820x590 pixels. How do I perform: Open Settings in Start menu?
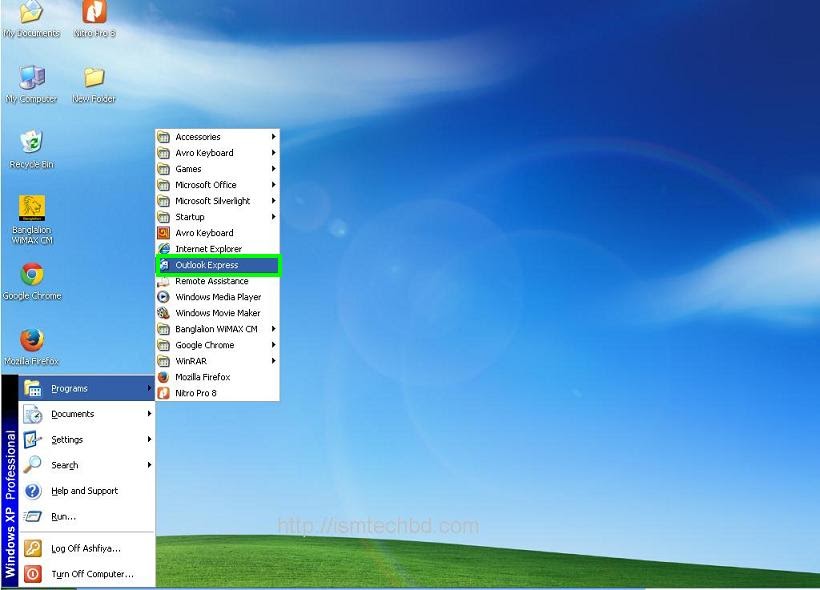(87, 439)
